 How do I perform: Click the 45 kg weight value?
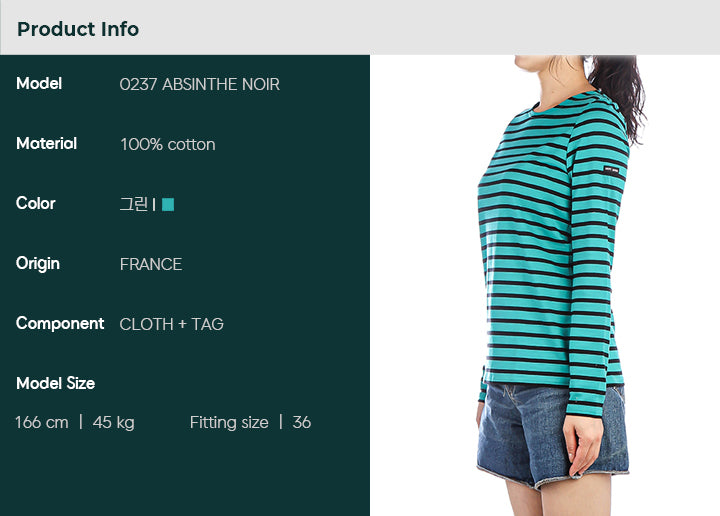[113, 423]
